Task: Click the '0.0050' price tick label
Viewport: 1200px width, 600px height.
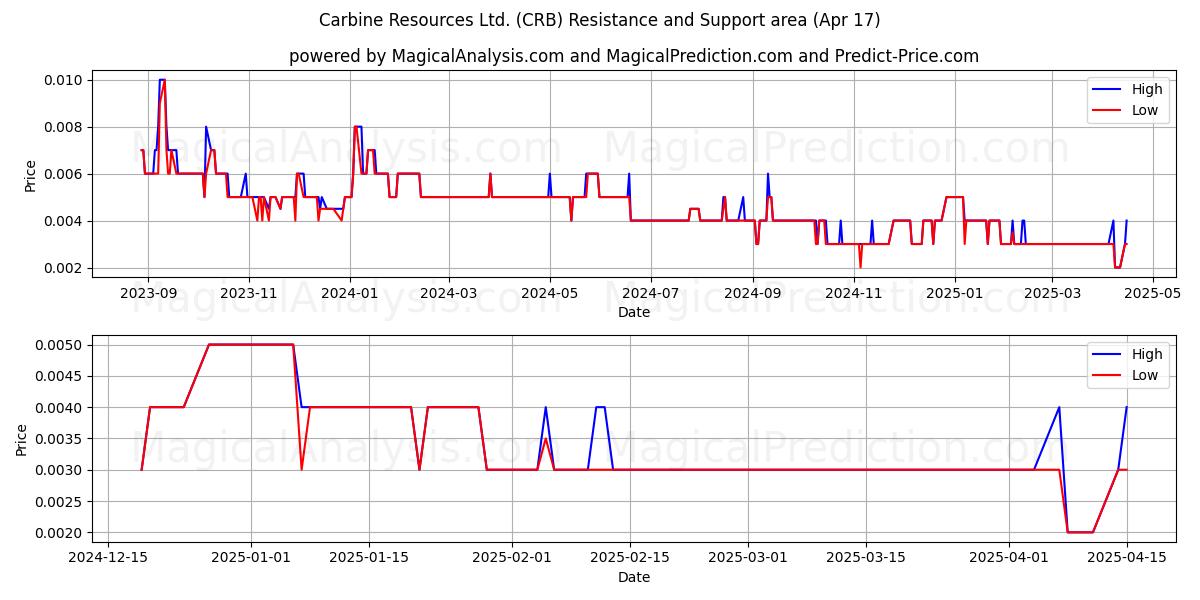Action: 60,345
